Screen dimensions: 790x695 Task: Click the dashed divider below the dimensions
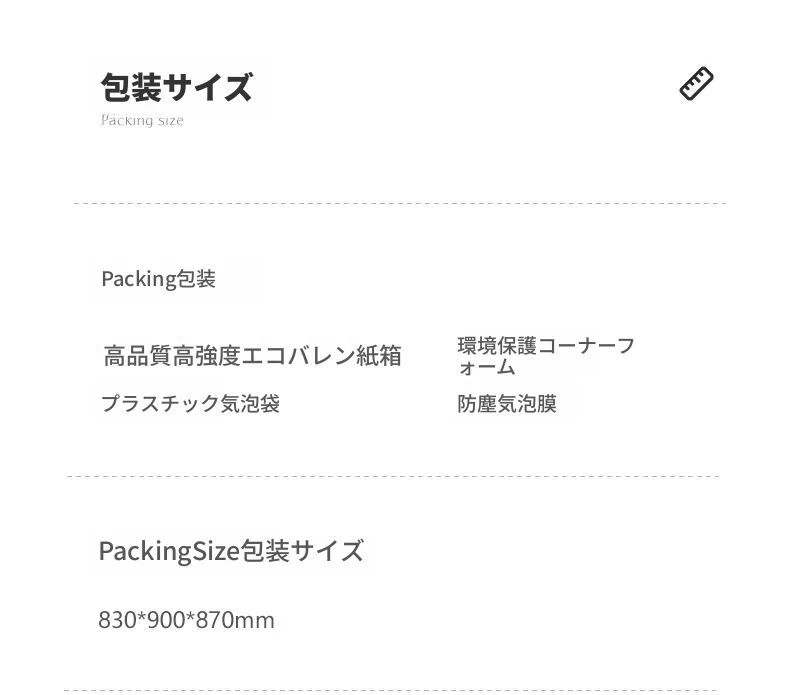click(390, 690)
